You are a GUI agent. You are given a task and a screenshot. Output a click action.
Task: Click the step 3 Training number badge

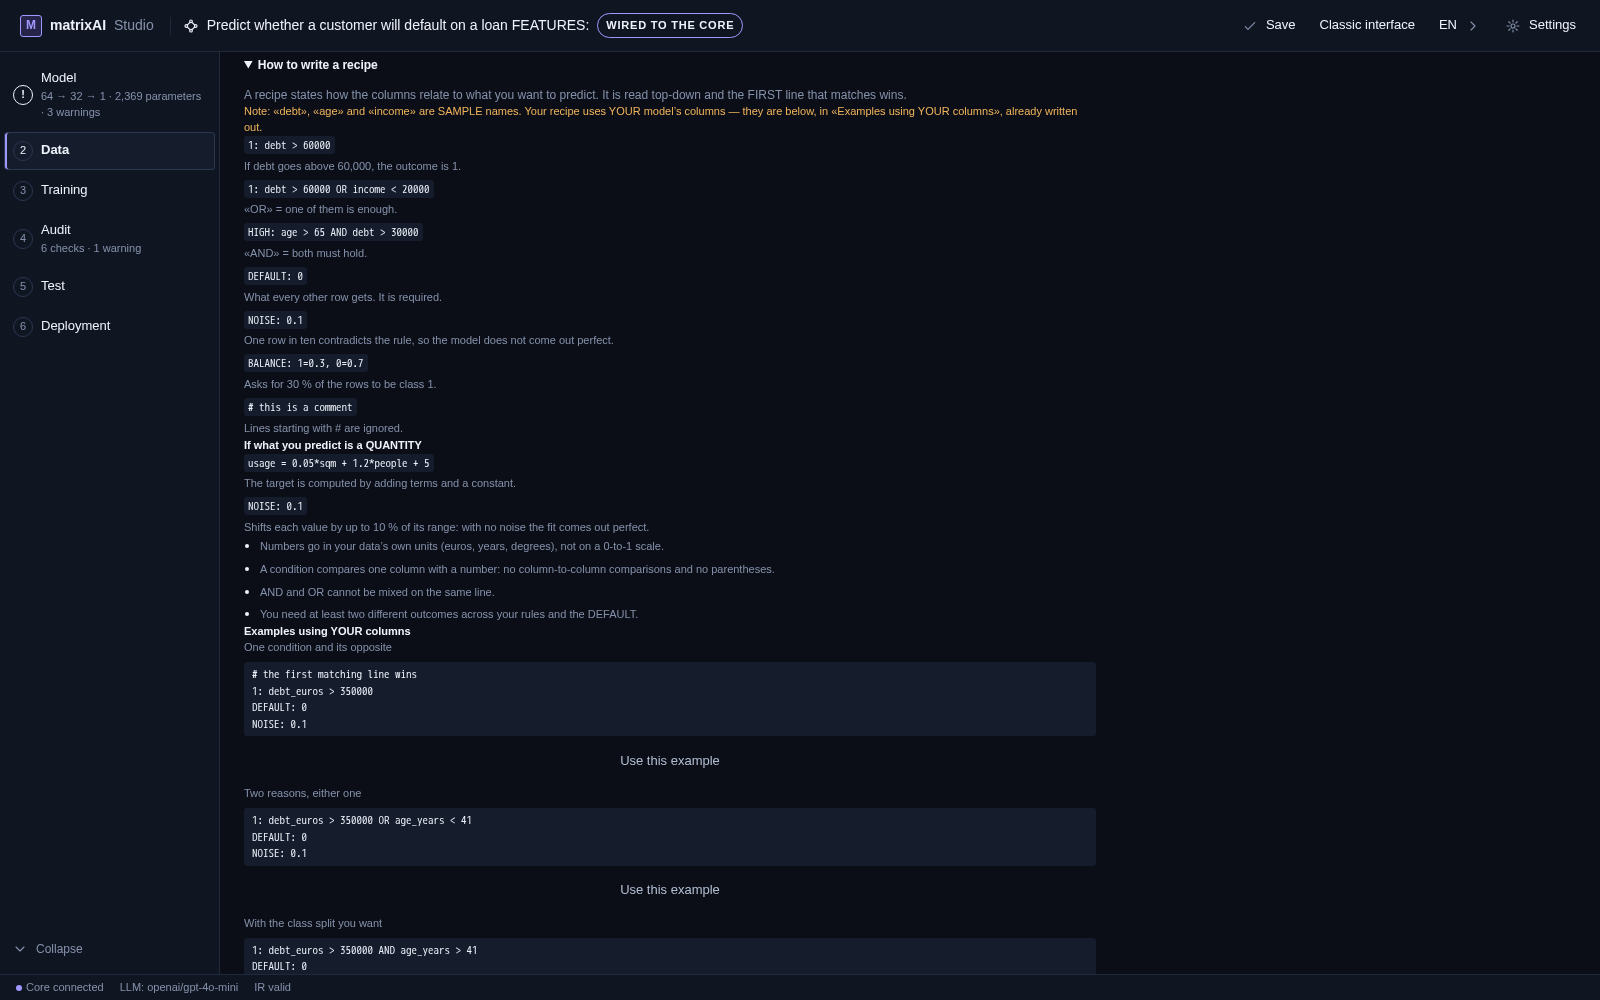(23, 190)
